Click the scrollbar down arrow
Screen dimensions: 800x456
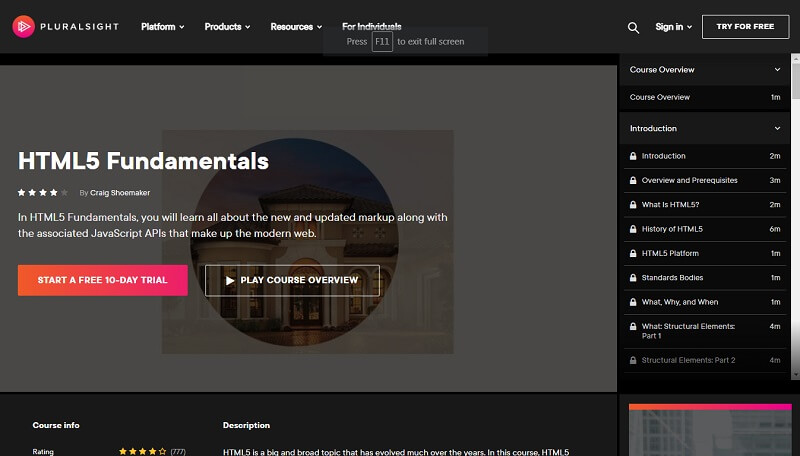795,375
